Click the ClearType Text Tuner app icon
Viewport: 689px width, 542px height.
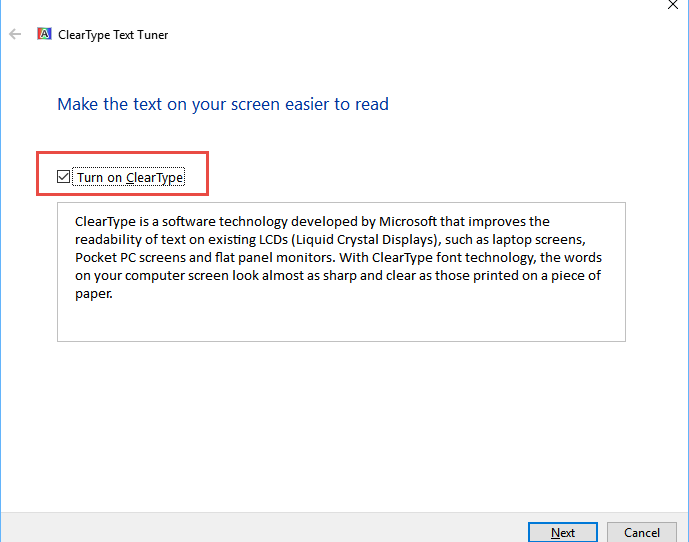[x=44, y=34]
